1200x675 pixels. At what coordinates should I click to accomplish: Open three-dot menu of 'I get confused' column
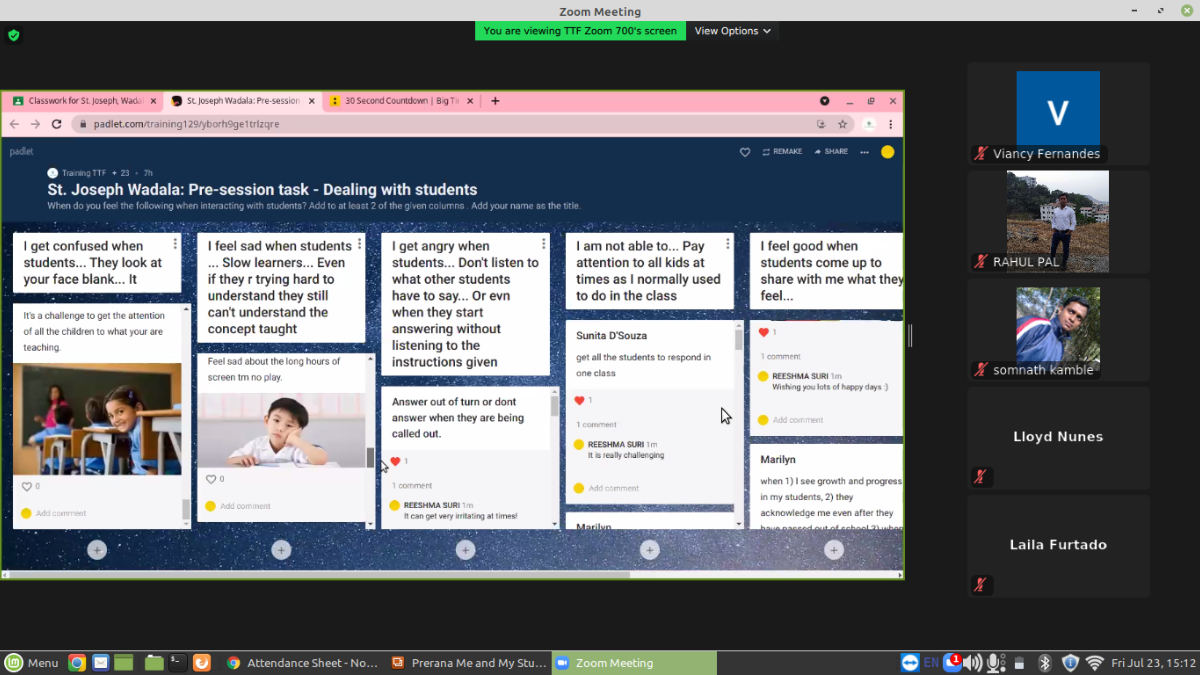[176, 244]
